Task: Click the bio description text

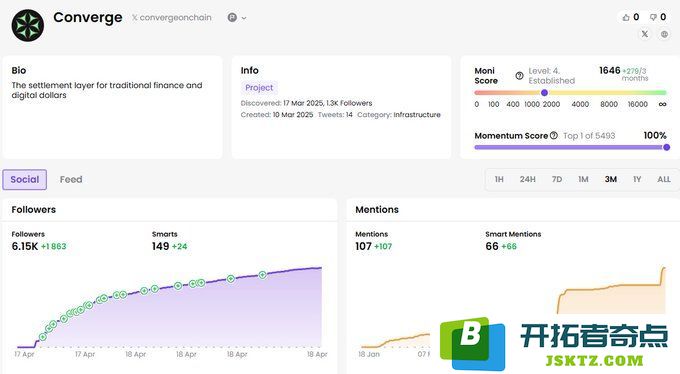Action: pyautogui.click(x=107, y=90)
